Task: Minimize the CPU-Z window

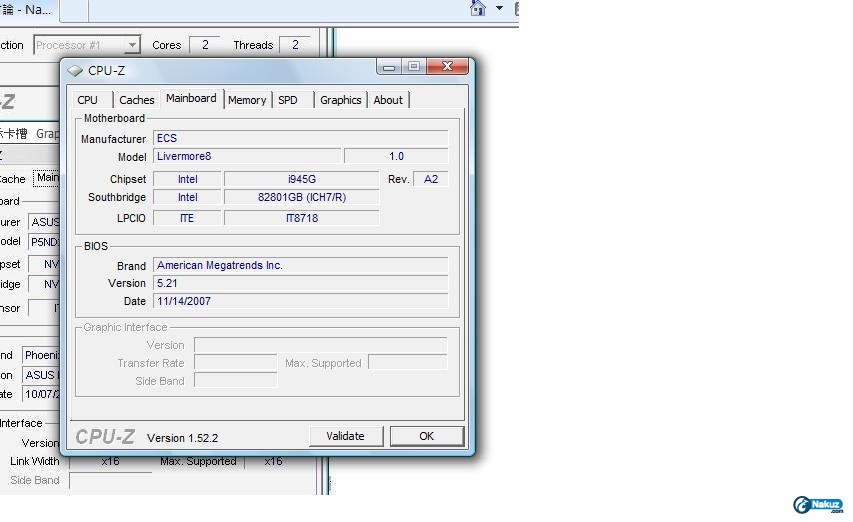Action: (389, 67)
